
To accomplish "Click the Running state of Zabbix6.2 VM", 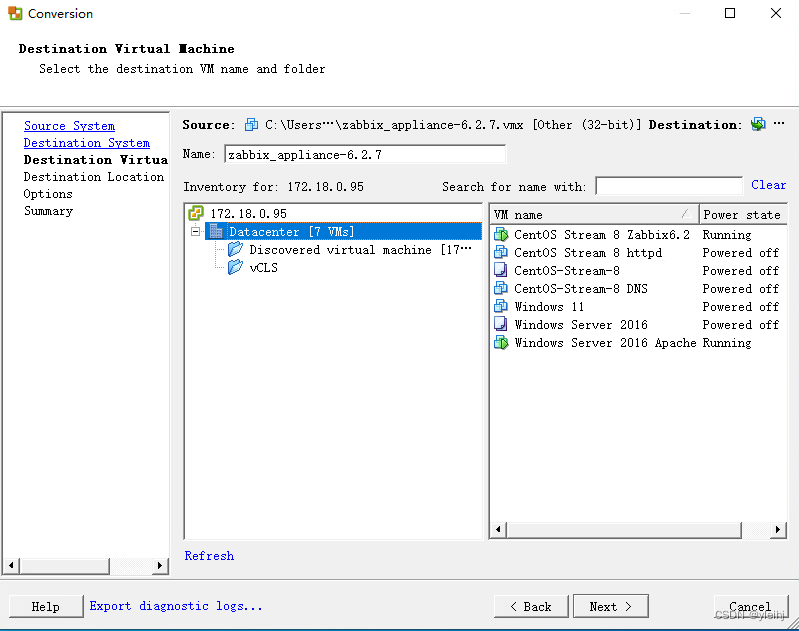I will [x=727, y=234].
